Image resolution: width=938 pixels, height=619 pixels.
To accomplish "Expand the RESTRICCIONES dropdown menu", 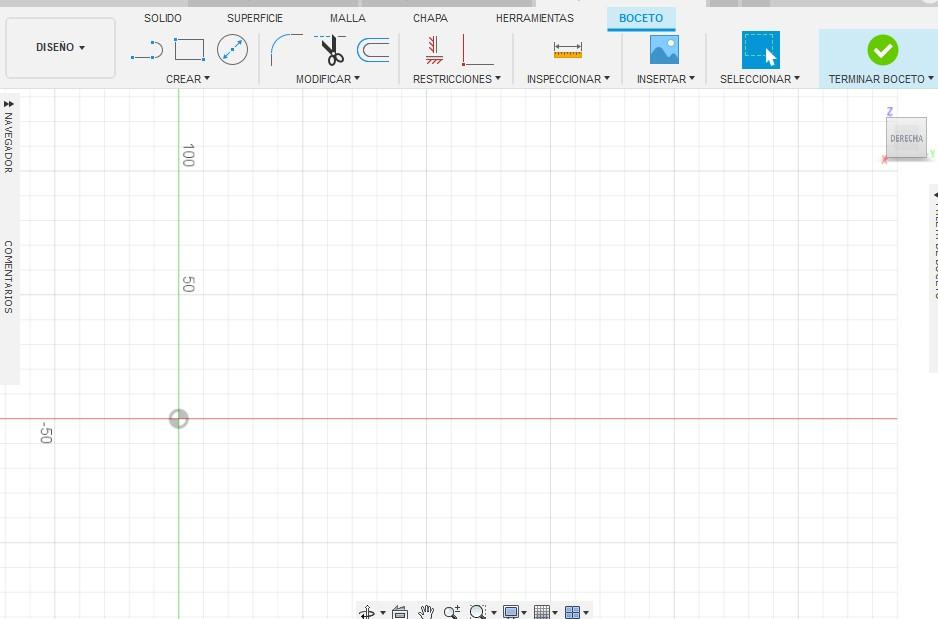I will [x=456, y=79].
